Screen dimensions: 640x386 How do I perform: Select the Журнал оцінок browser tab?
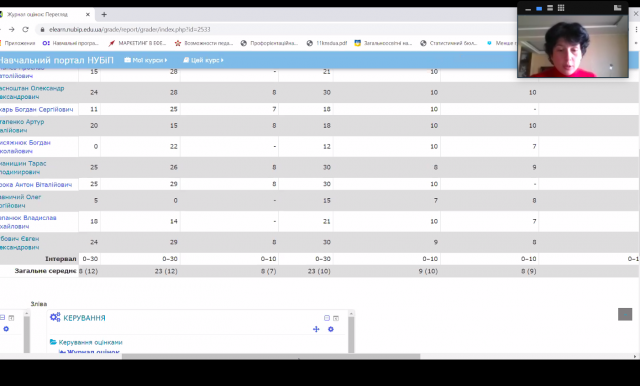(45, 14)
